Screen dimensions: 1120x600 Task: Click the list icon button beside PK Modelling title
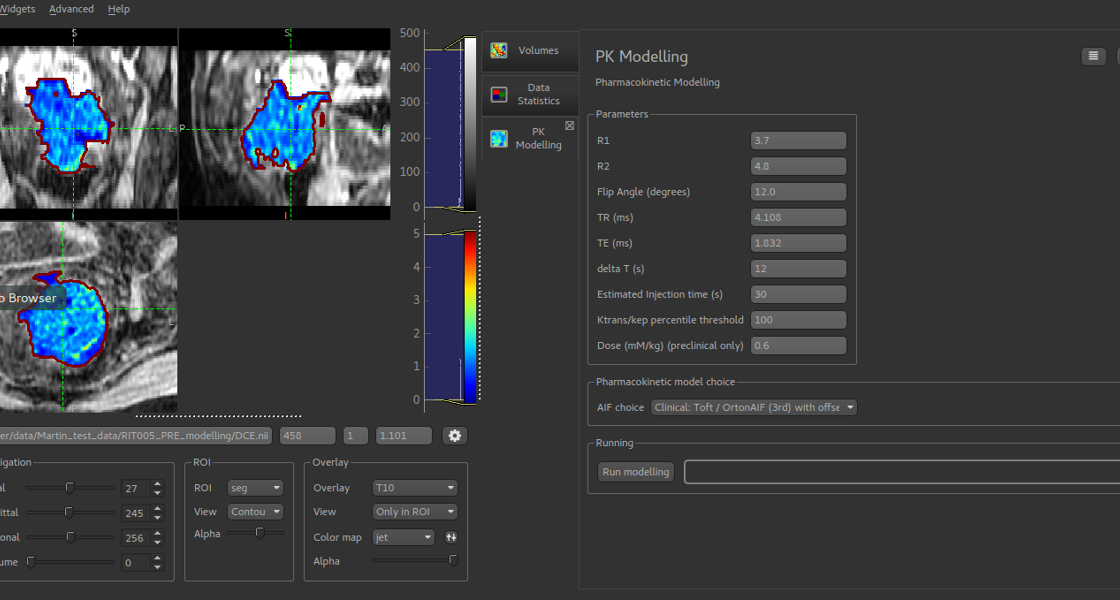coord(1093,56)
